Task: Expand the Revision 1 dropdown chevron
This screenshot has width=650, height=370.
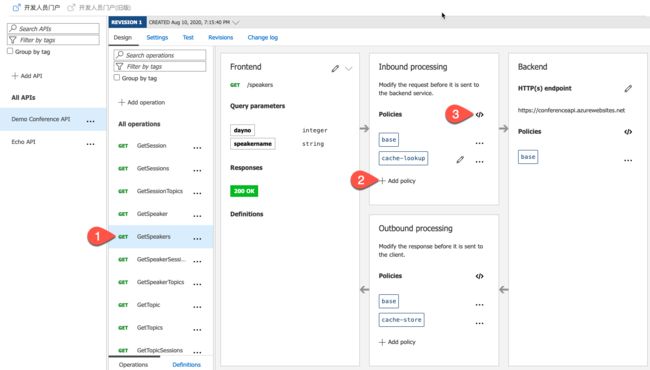Action: pos(236,22)
